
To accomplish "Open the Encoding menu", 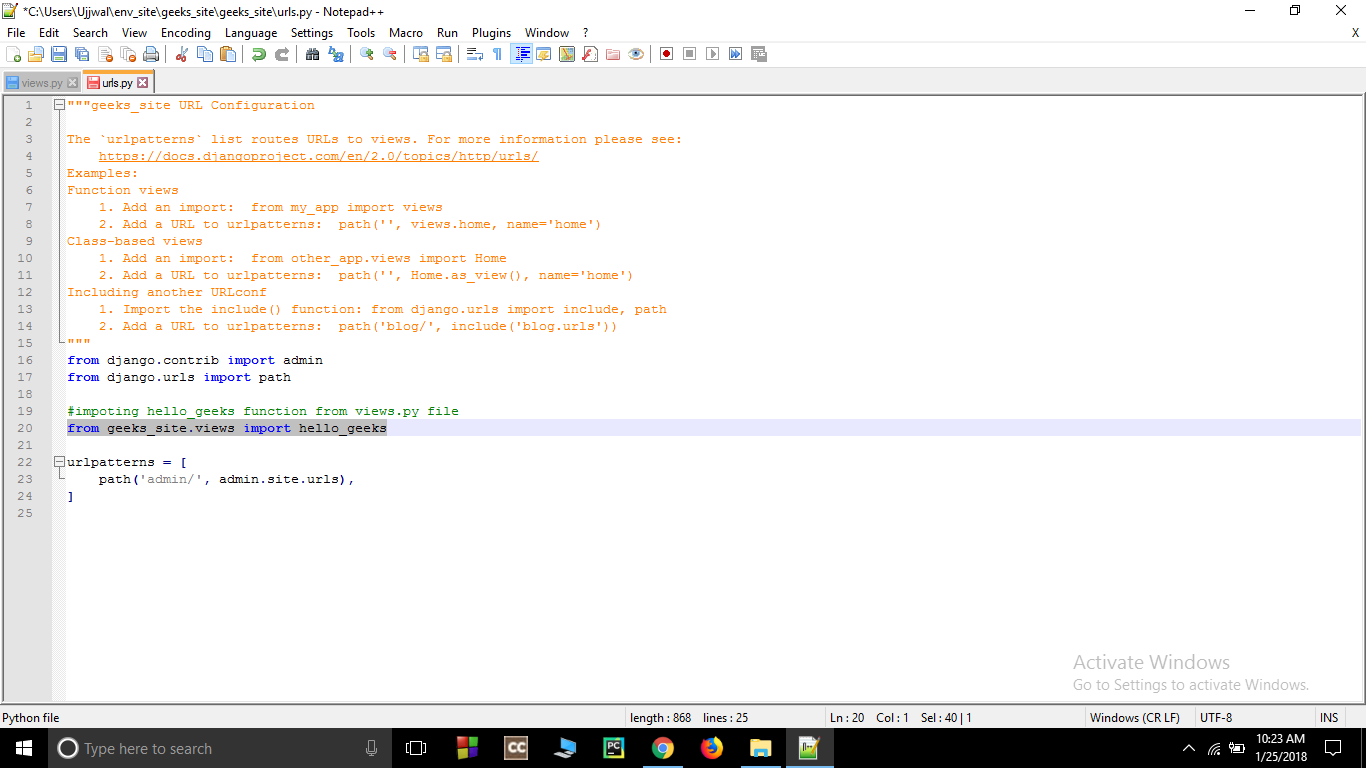I will [x=186, y=33].
